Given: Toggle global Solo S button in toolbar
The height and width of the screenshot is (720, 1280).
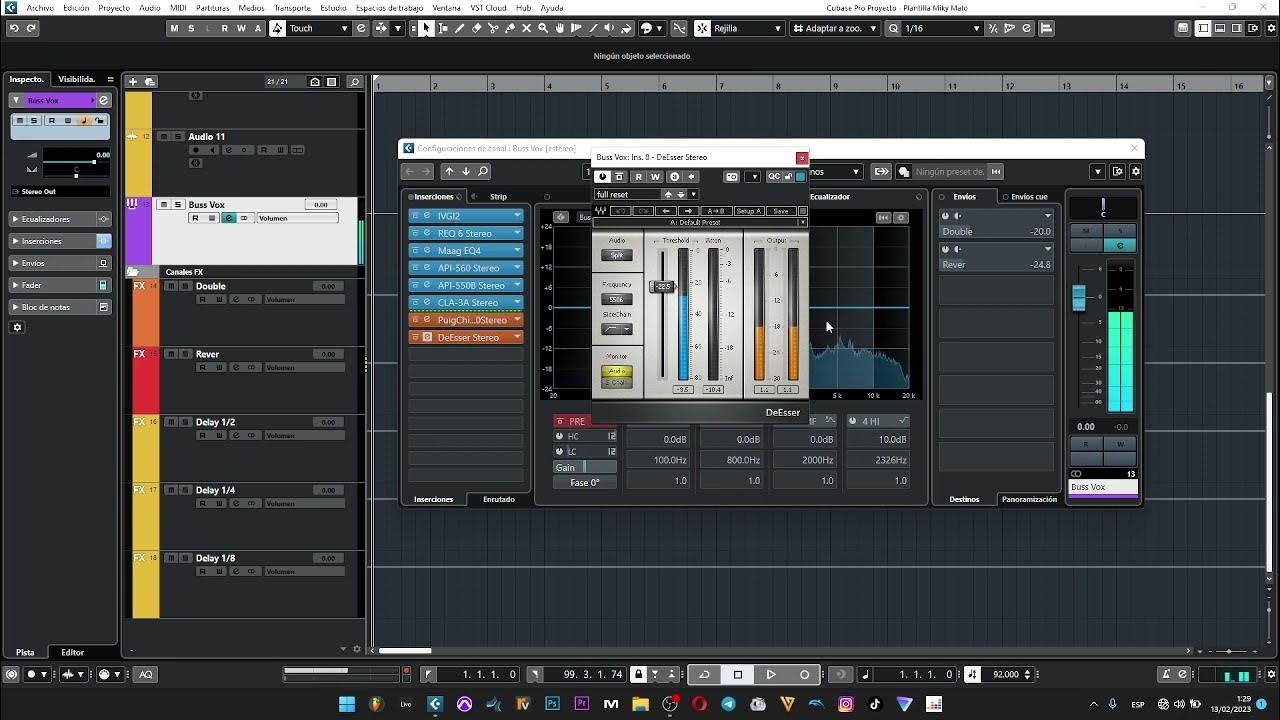Looking at the screenshot, I should coord(191,28).
